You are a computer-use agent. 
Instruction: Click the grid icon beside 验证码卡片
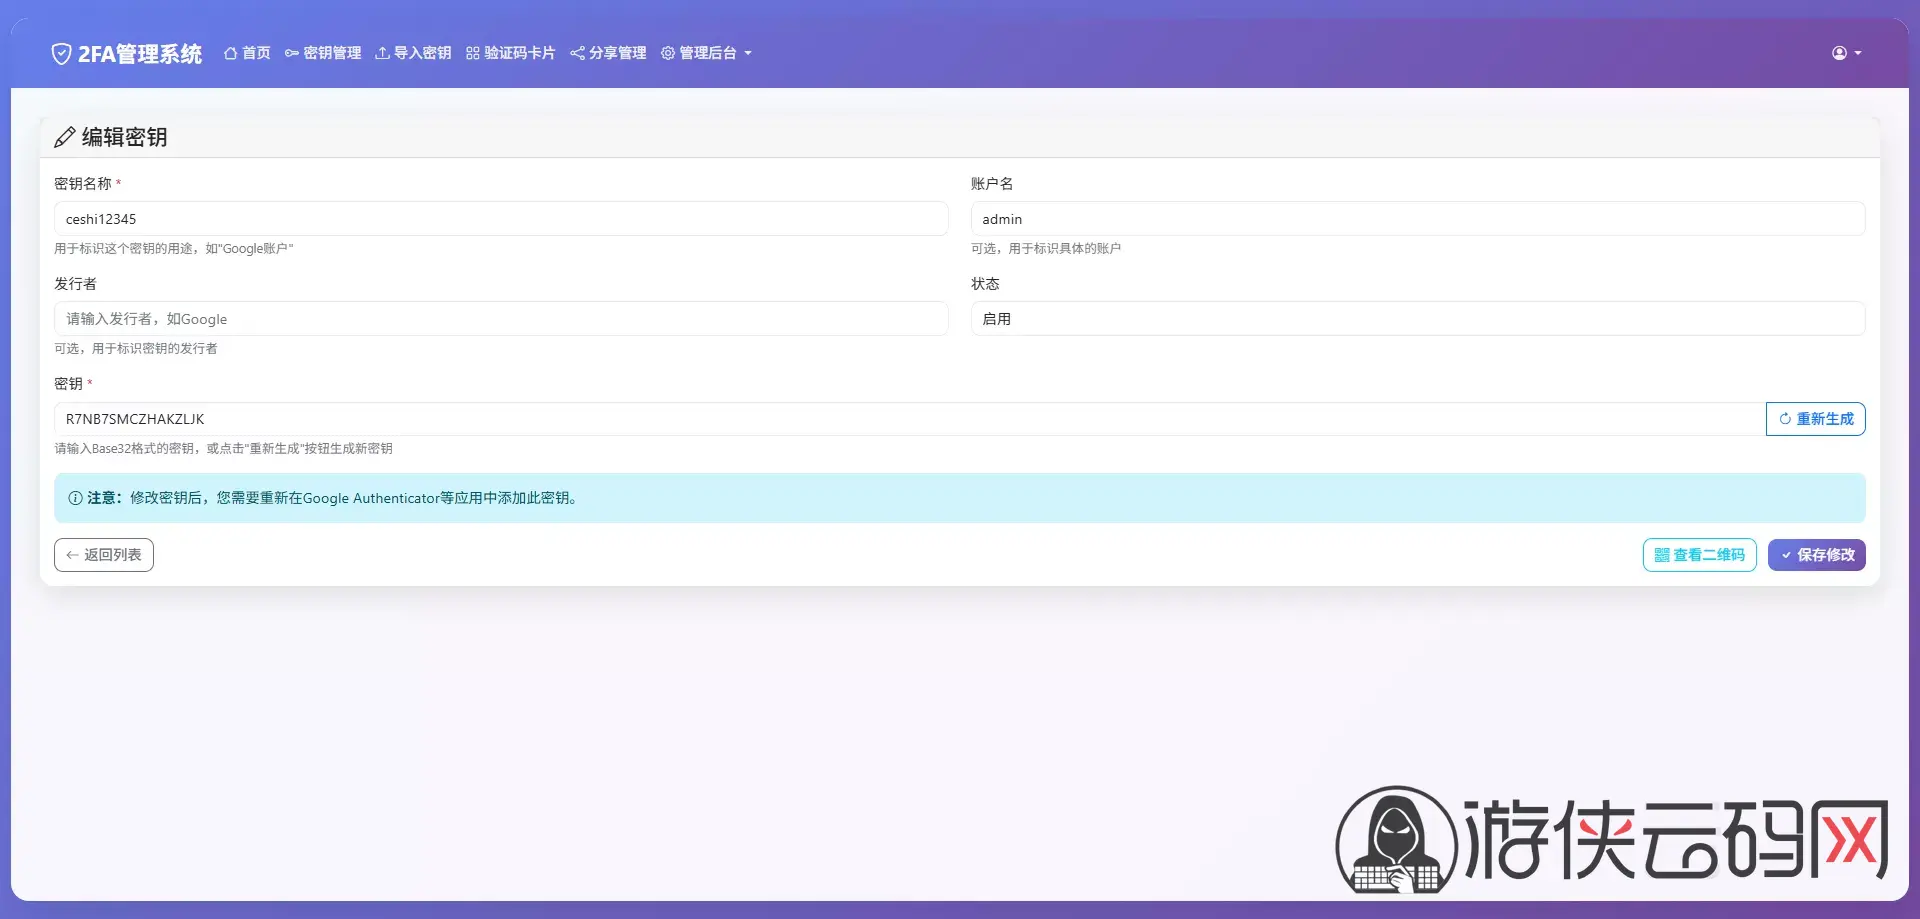coord(473,53)
